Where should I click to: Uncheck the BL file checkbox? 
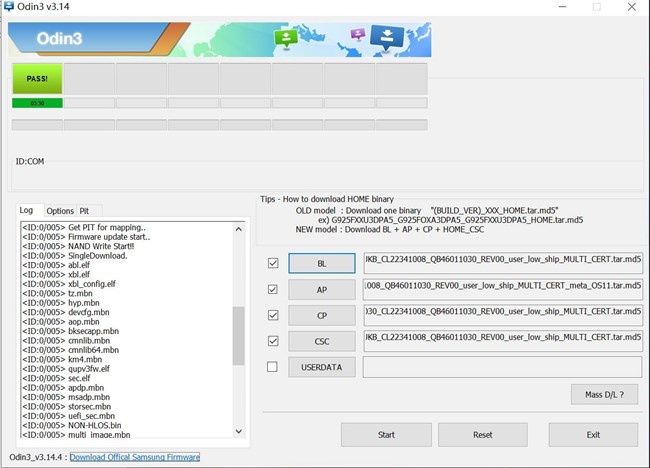273,263
